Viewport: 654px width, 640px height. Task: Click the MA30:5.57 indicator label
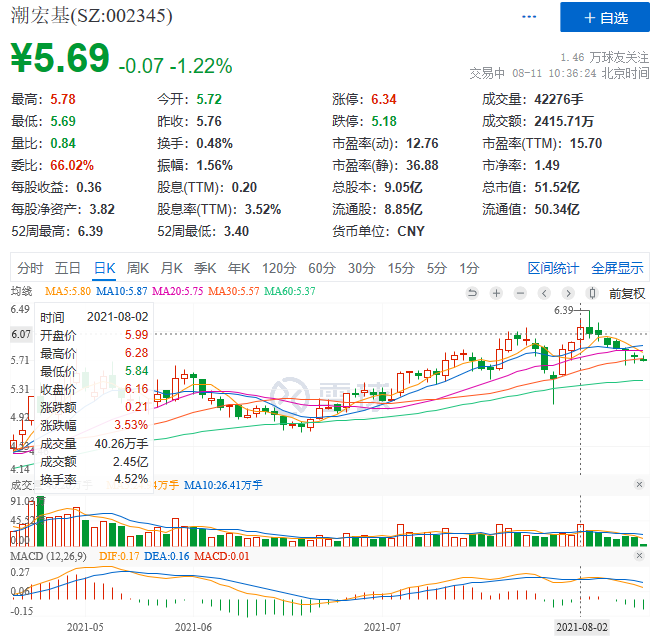pyautogui.click(x=234, y=291)
